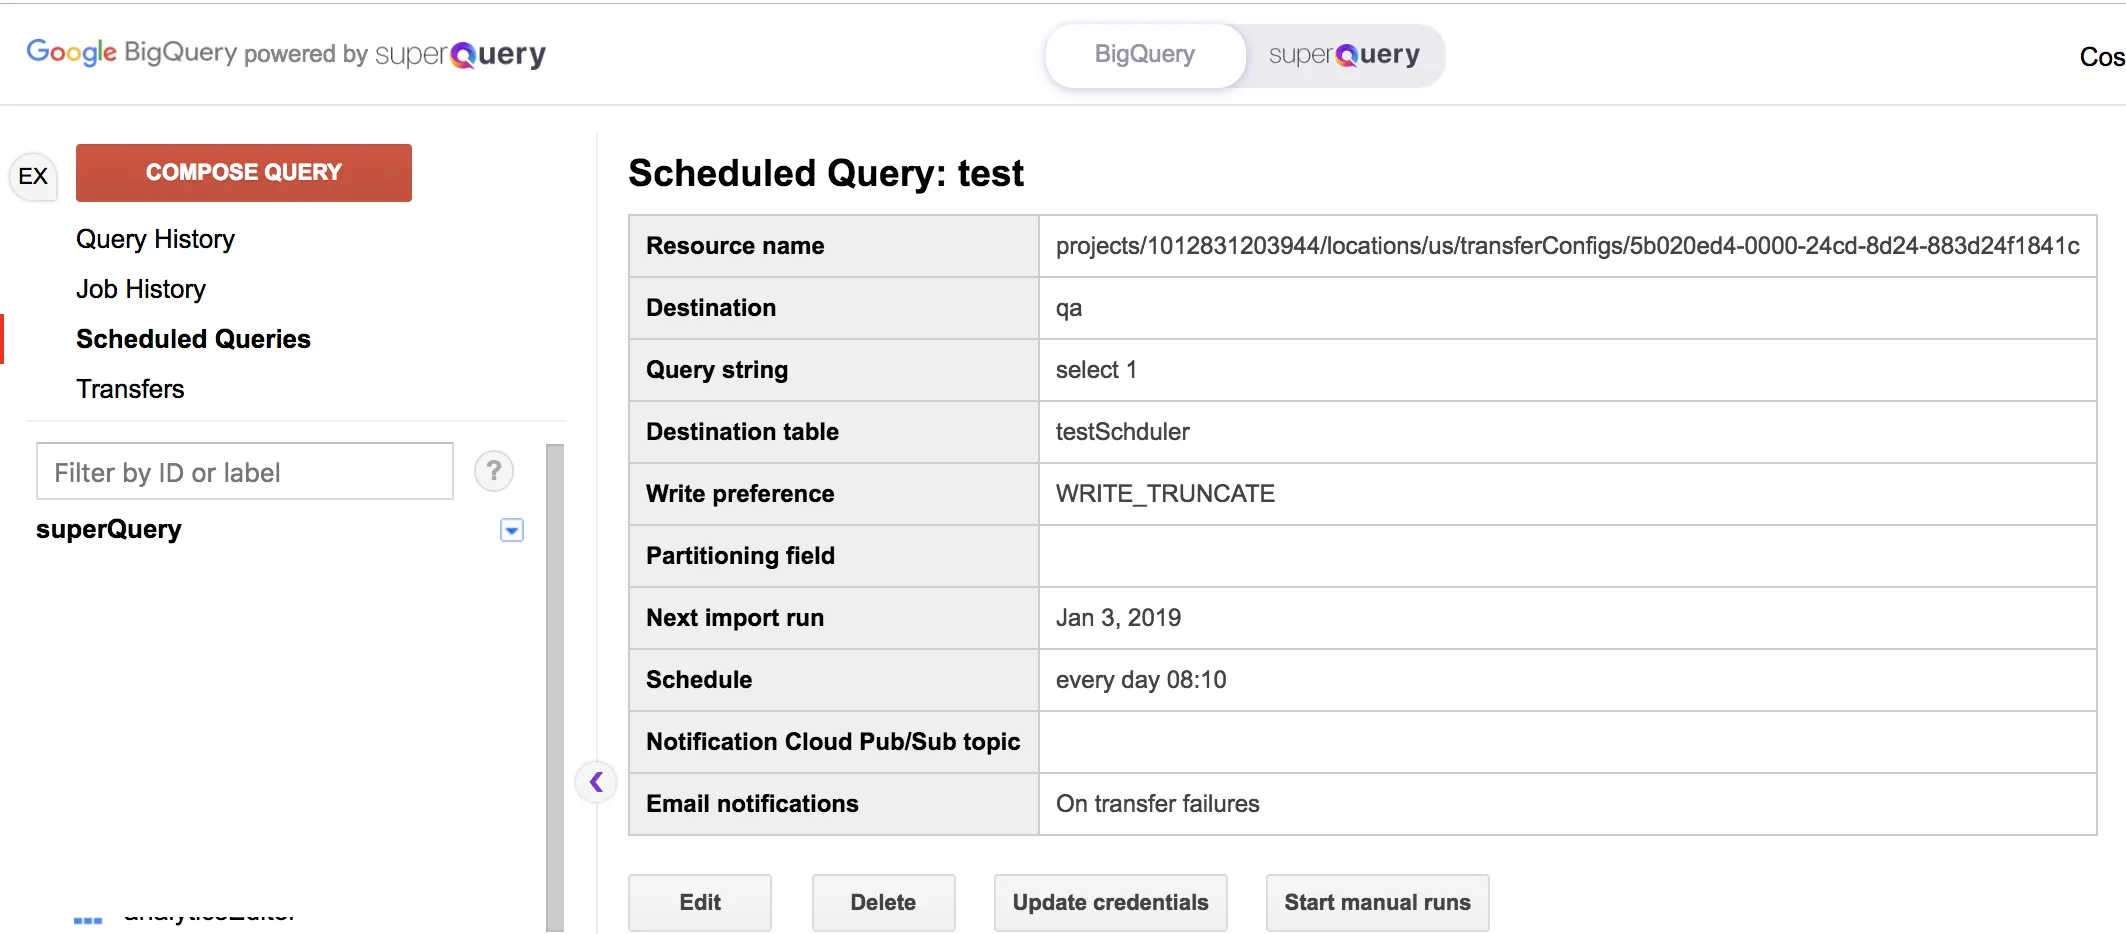
Task: Open Query History
Action: 155,239
